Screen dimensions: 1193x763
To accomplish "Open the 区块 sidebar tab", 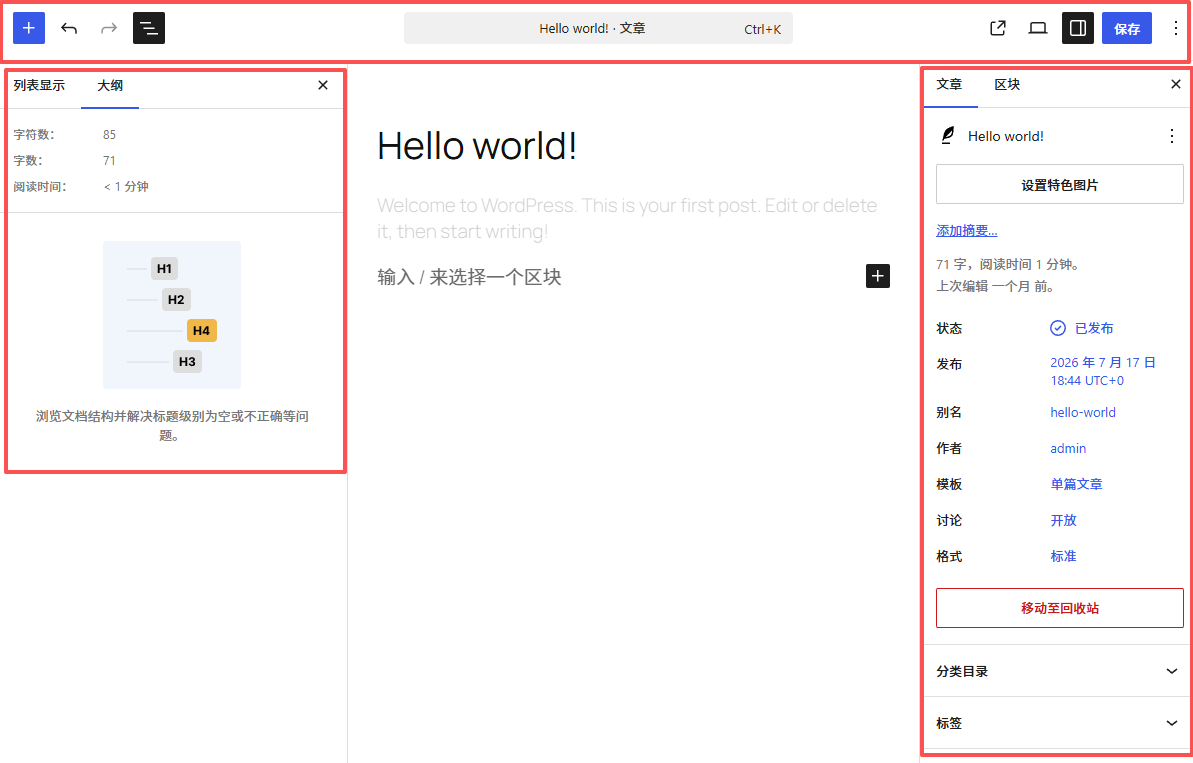I will [1007, 84].
